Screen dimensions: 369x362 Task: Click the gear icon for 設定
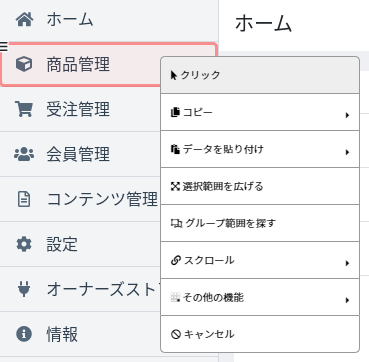point(24,244)
